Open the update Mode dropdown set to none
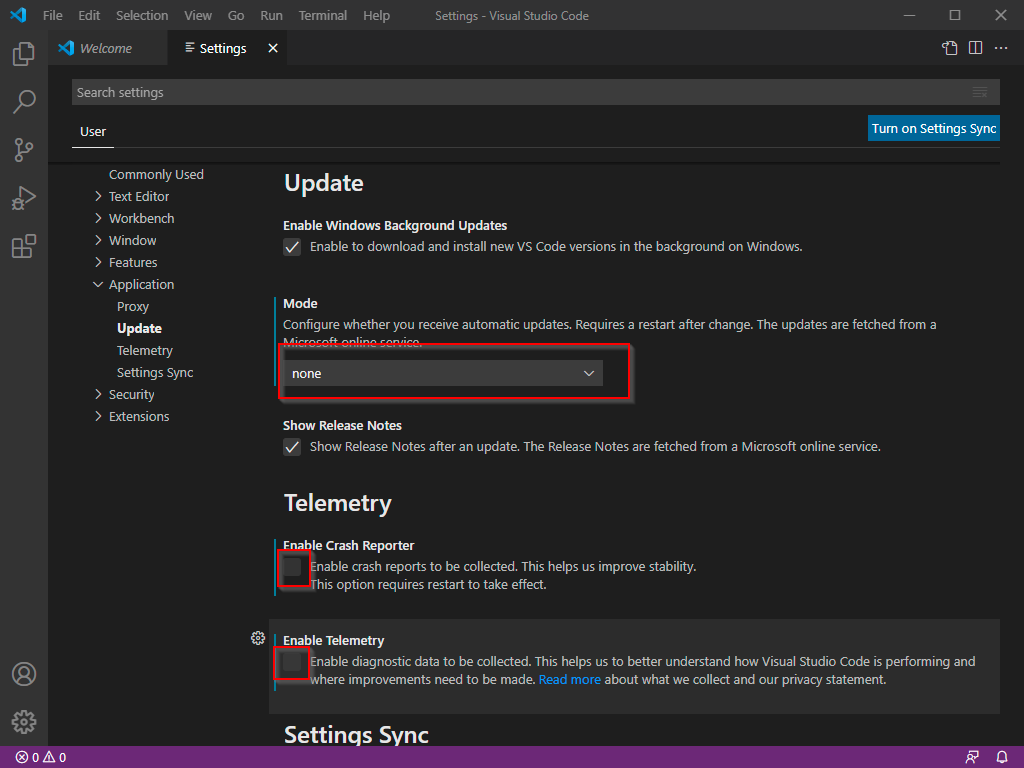The width and height of the screenshot is (1024, 768). tap(443, 373)
